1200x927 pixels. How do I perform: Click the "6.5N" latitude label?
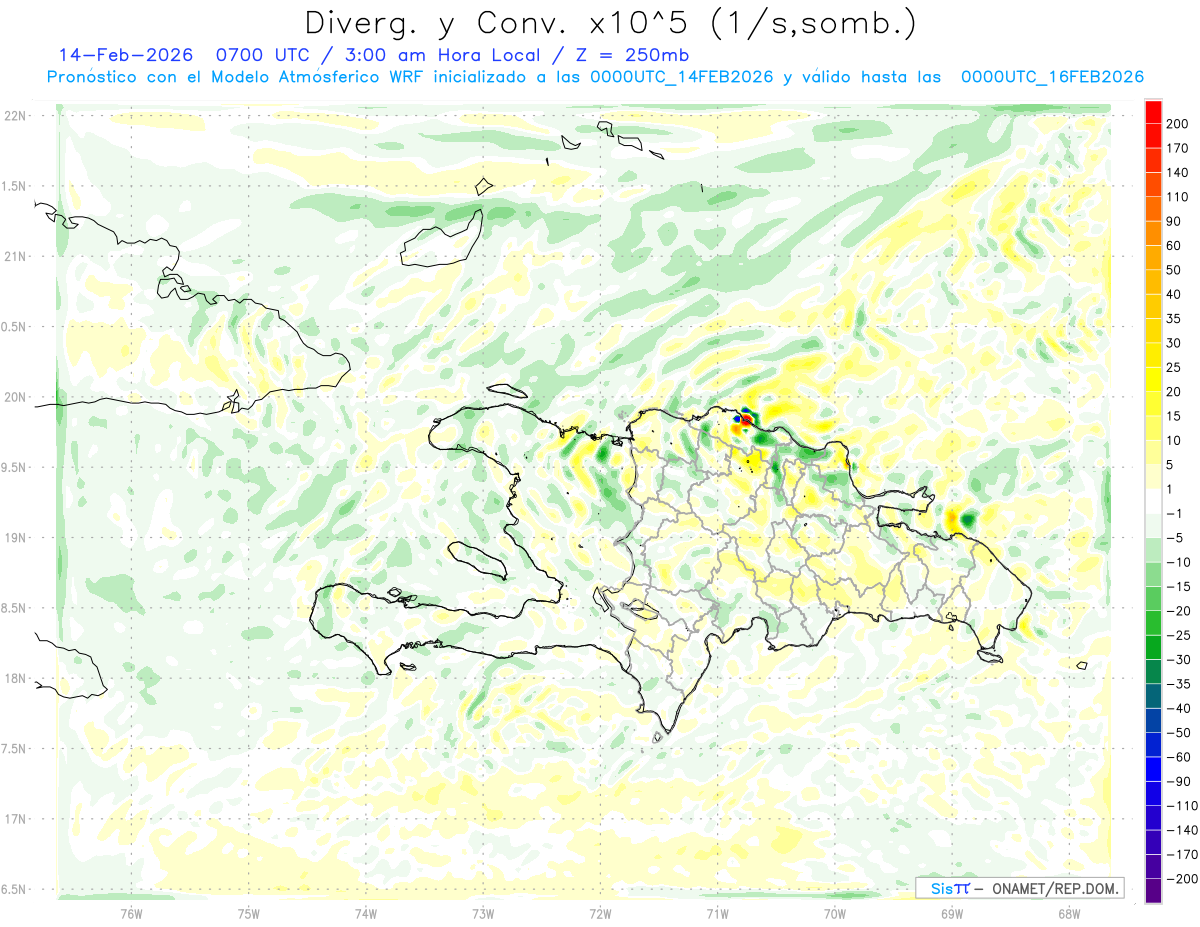15,889
